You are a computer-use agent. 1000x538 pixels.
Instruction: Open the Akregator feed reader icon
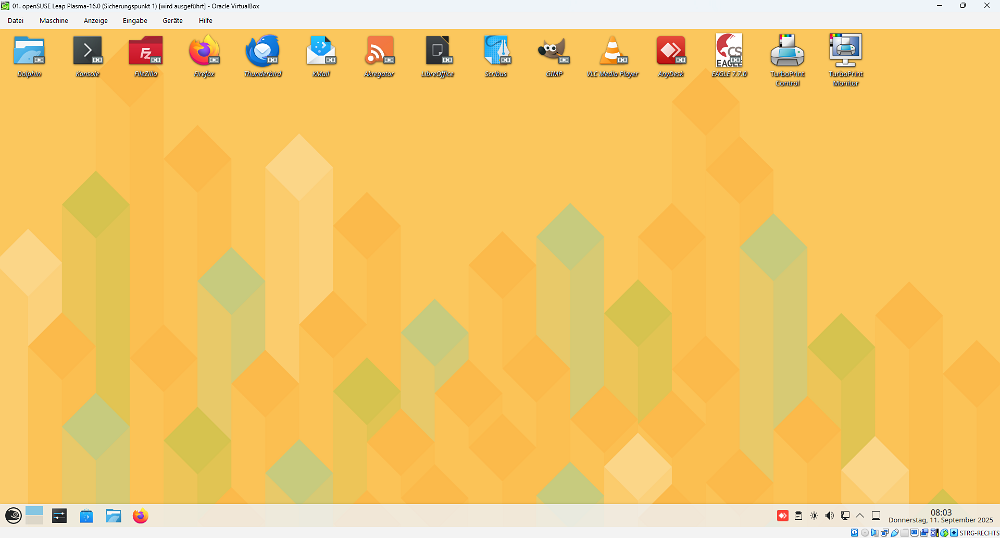(380, 51)
